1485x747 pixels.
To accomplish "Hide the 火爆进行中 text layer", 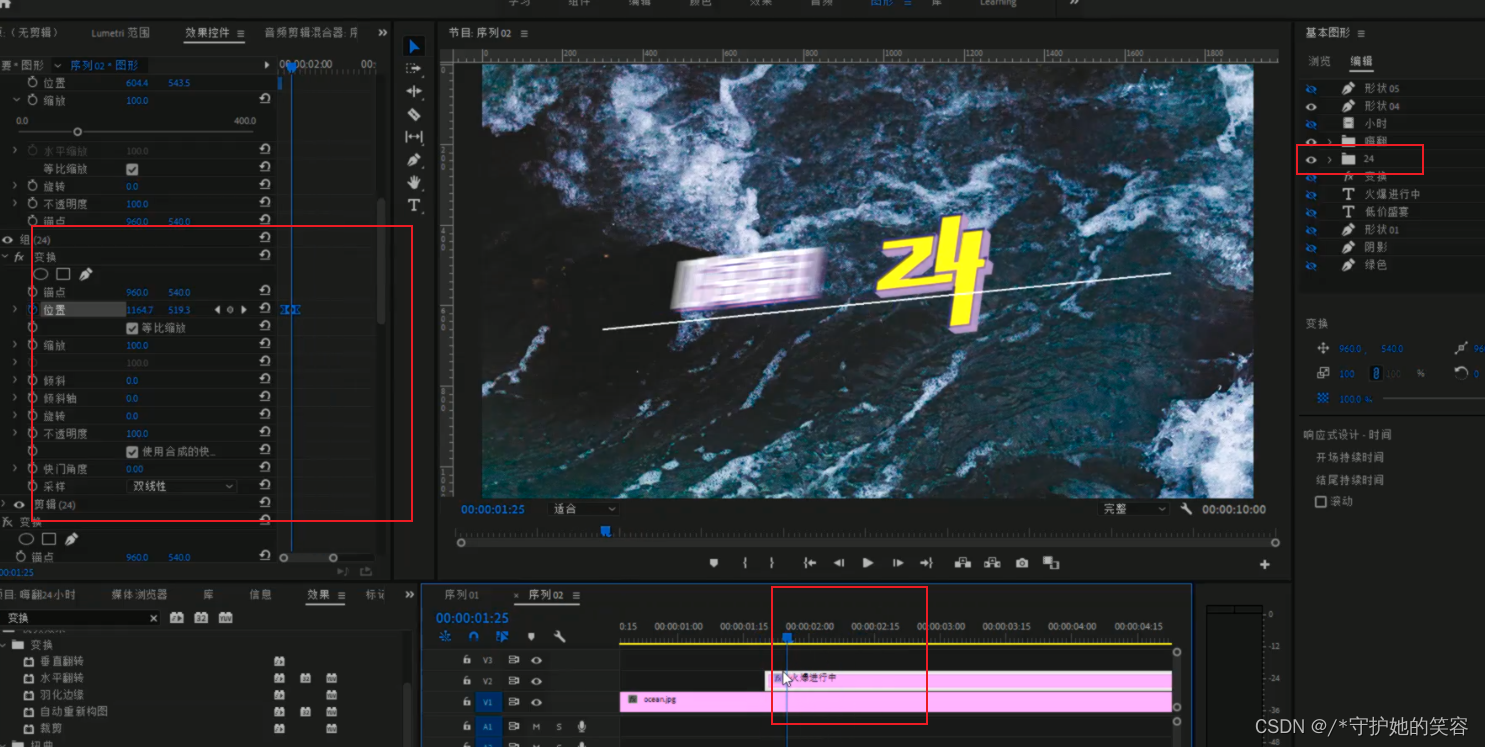I will tap(1311, 194).
